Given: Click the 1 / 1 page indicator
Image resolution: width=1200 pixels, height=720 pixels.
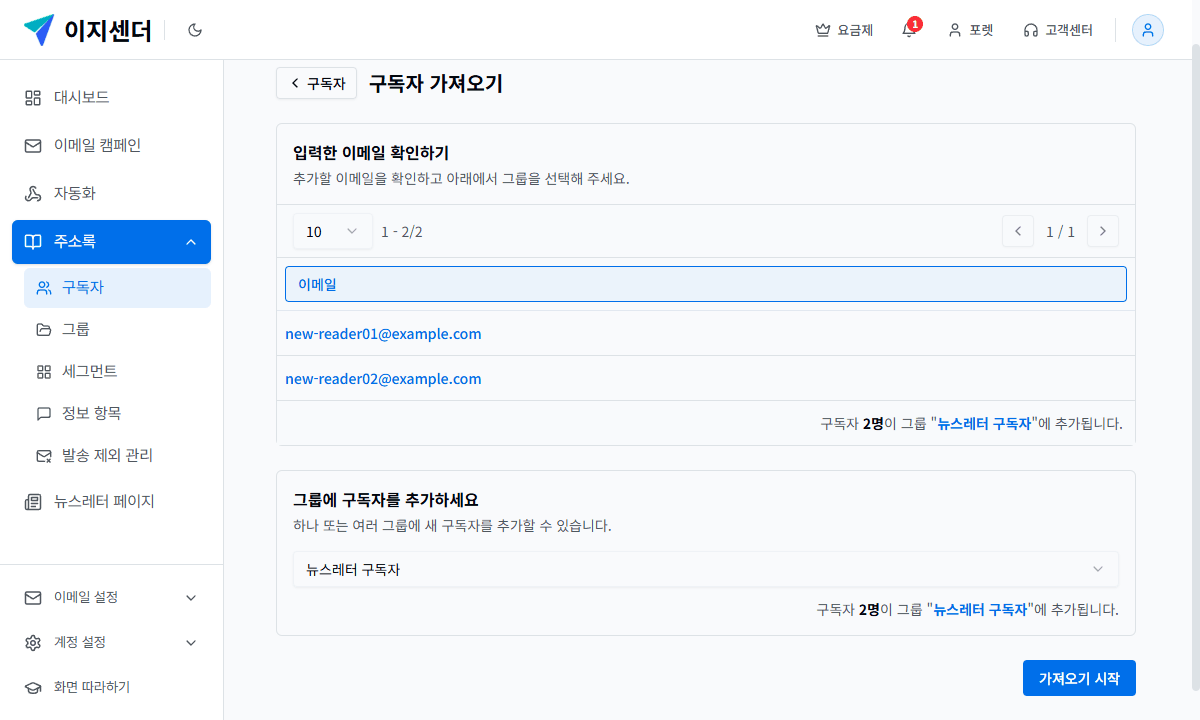Looking at the screenshot, I should coord(1060,231).
